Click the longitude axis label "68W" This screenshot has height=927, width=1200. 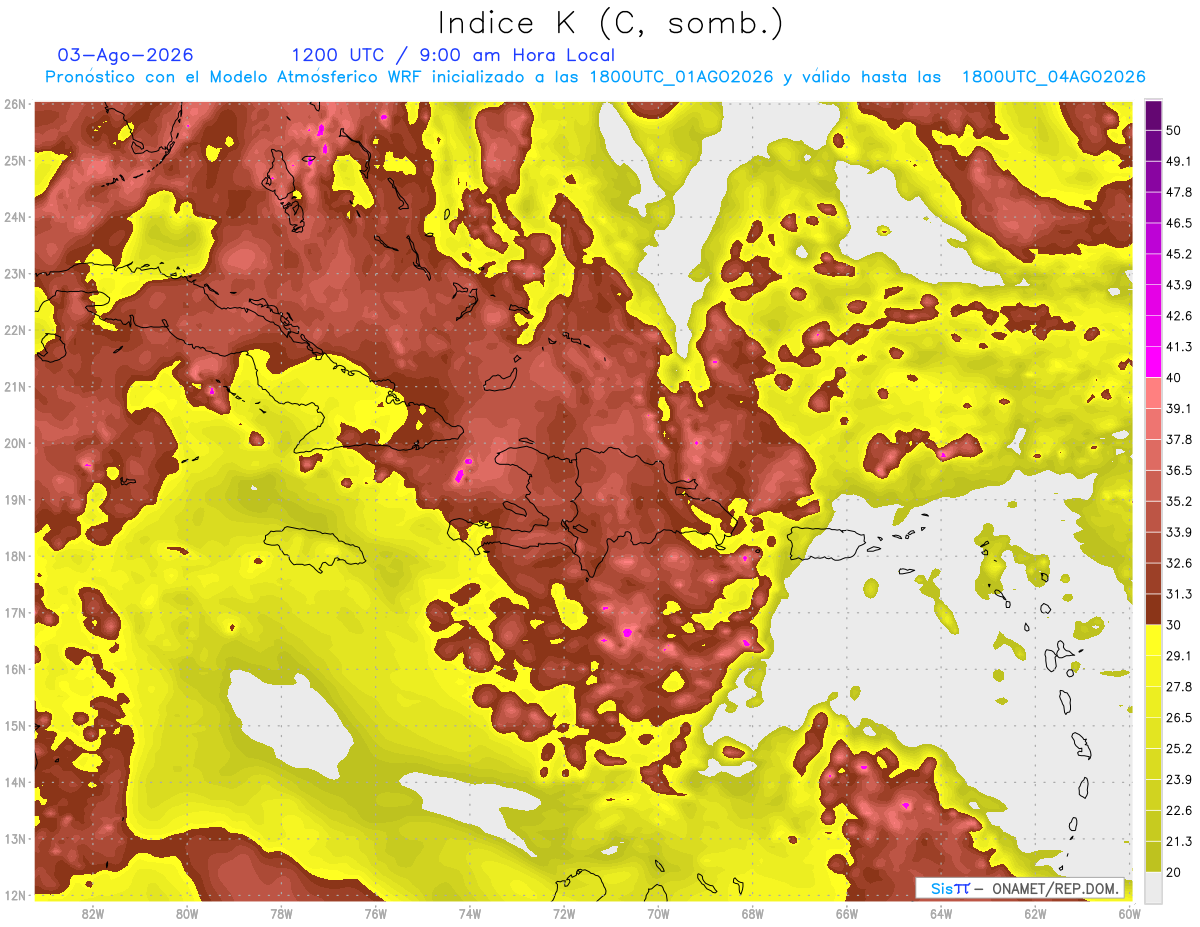(753, 914)
